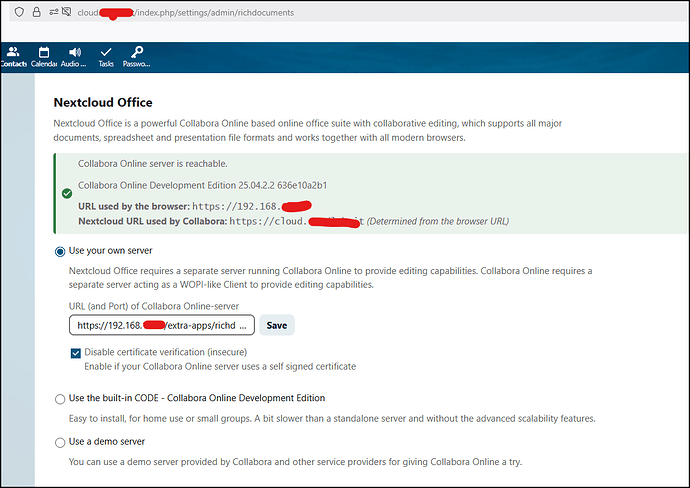Click 'Collabora Online server is reachable.' text

(x=153, y=164)
